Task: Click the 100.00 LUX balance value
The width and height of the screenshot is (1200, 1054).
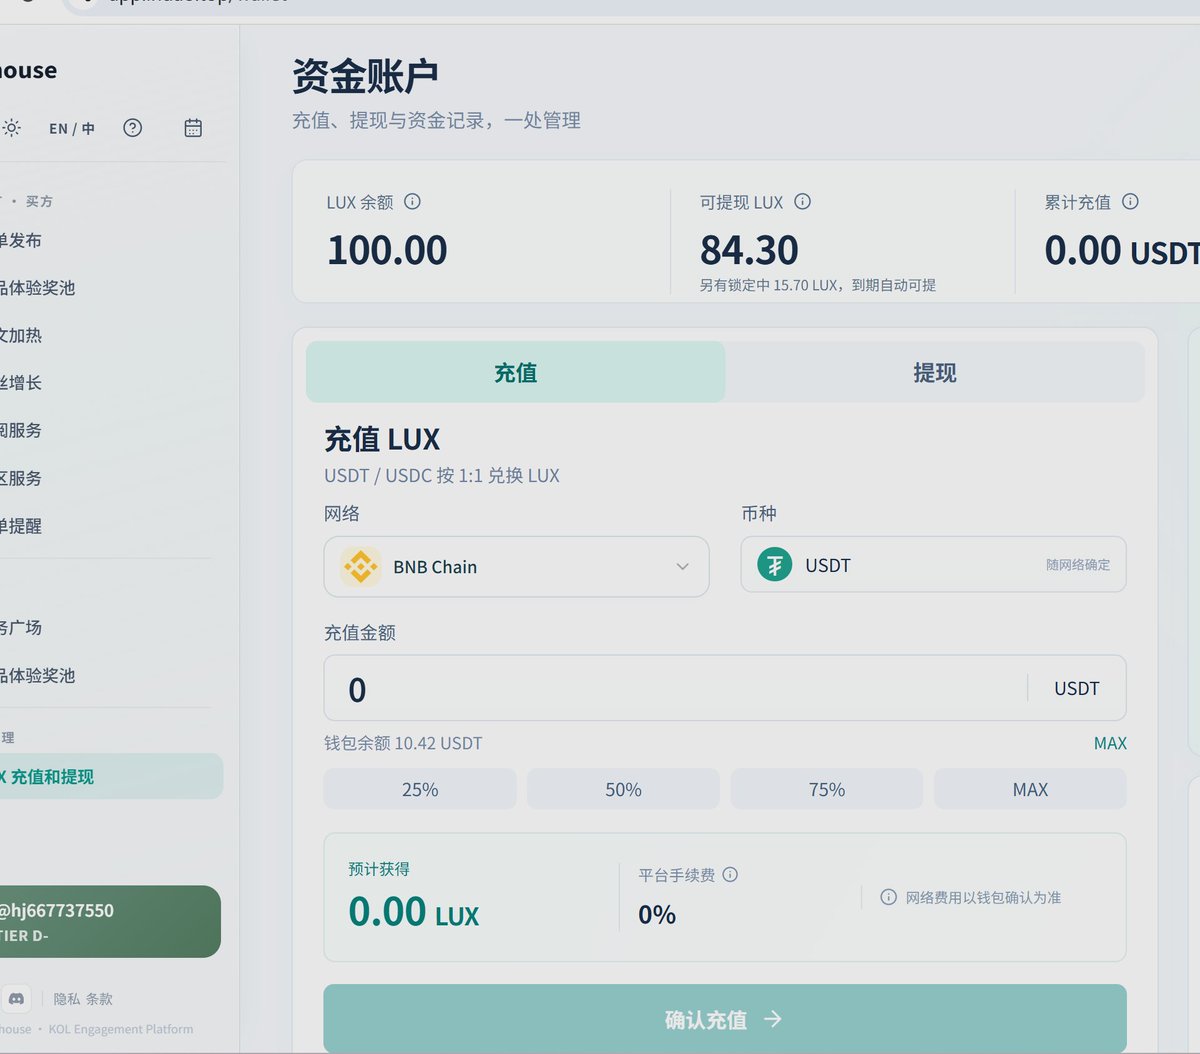Action: tap(387, 250)
